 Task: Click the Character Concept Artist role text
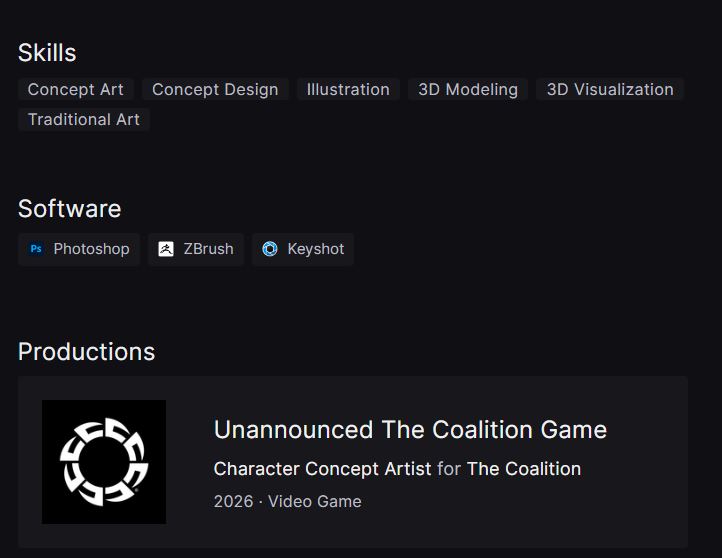pos(322,469)
